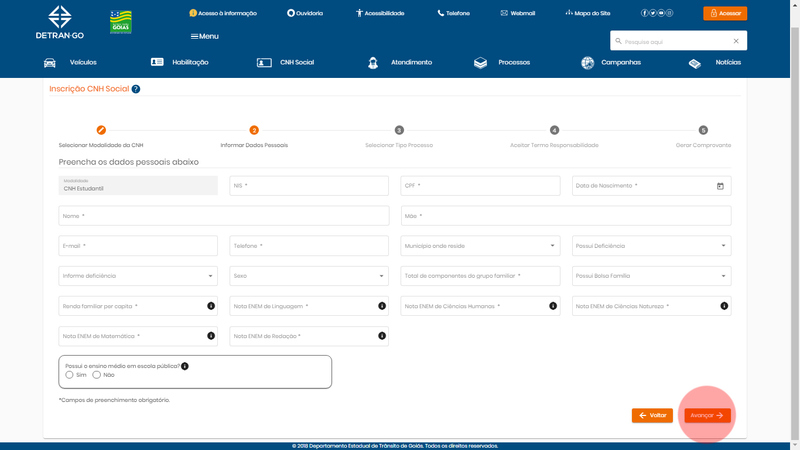This screenshot has height=450, width=800.
Task: Click the Avançar button
Action: click(x=707, y=415)
